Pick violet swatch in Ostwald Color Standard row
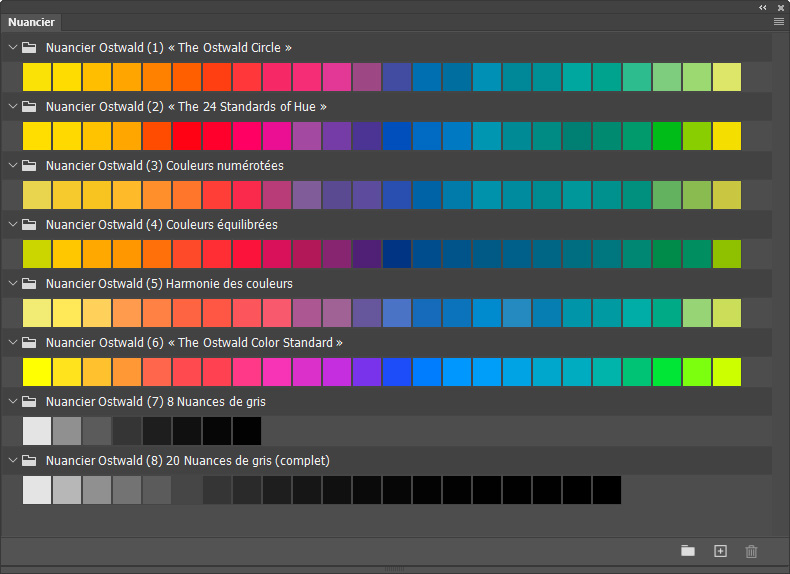 [367, 371]
